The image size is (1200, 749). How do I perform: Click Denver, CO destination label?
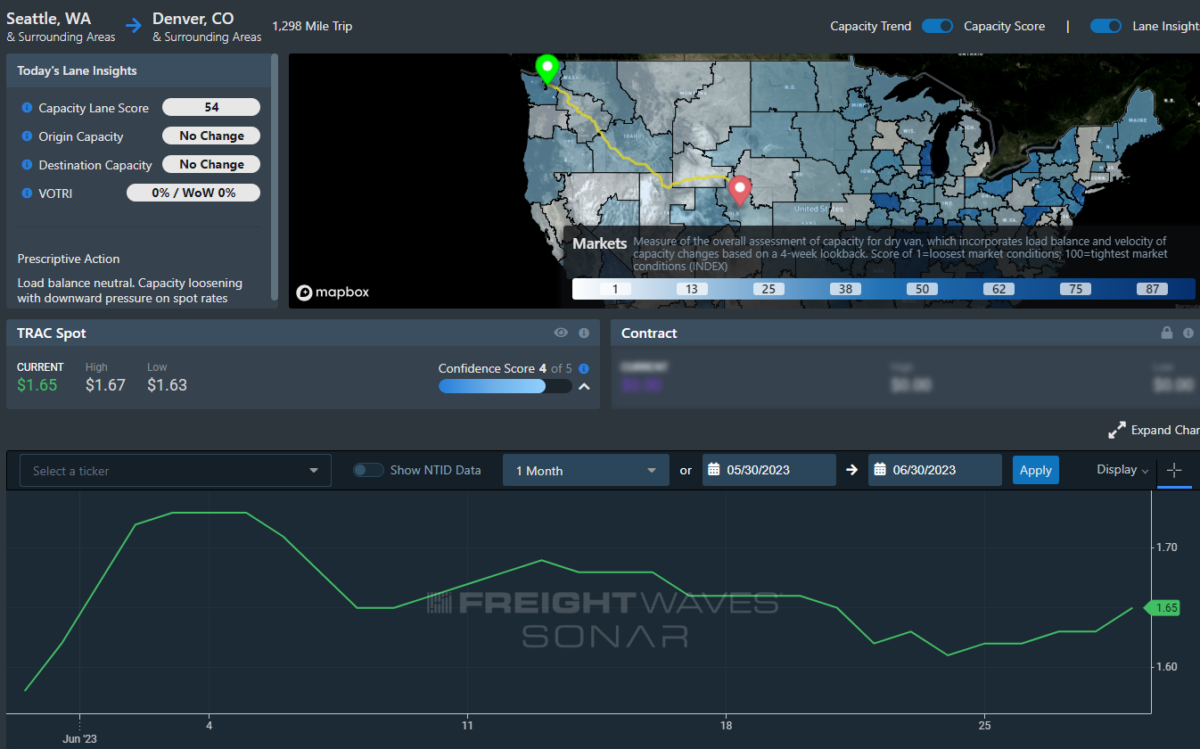point(194,18)
